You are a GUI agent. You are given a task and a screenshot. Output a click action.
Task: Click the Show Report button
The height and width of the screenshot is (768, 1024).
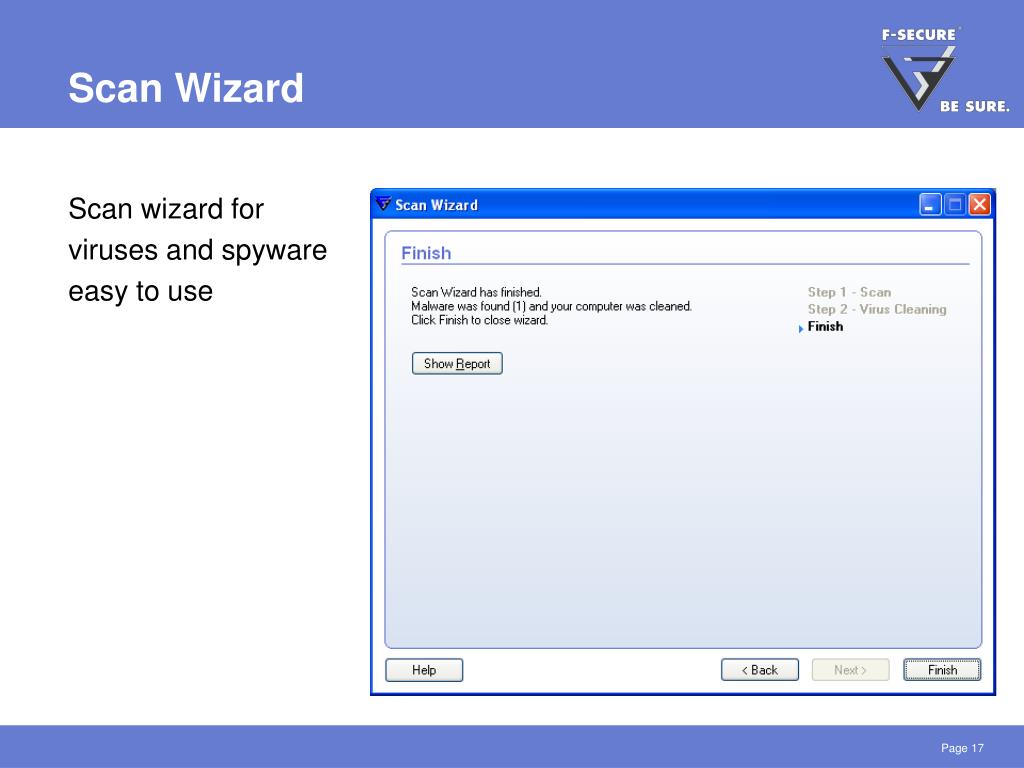tap(456, 364)
